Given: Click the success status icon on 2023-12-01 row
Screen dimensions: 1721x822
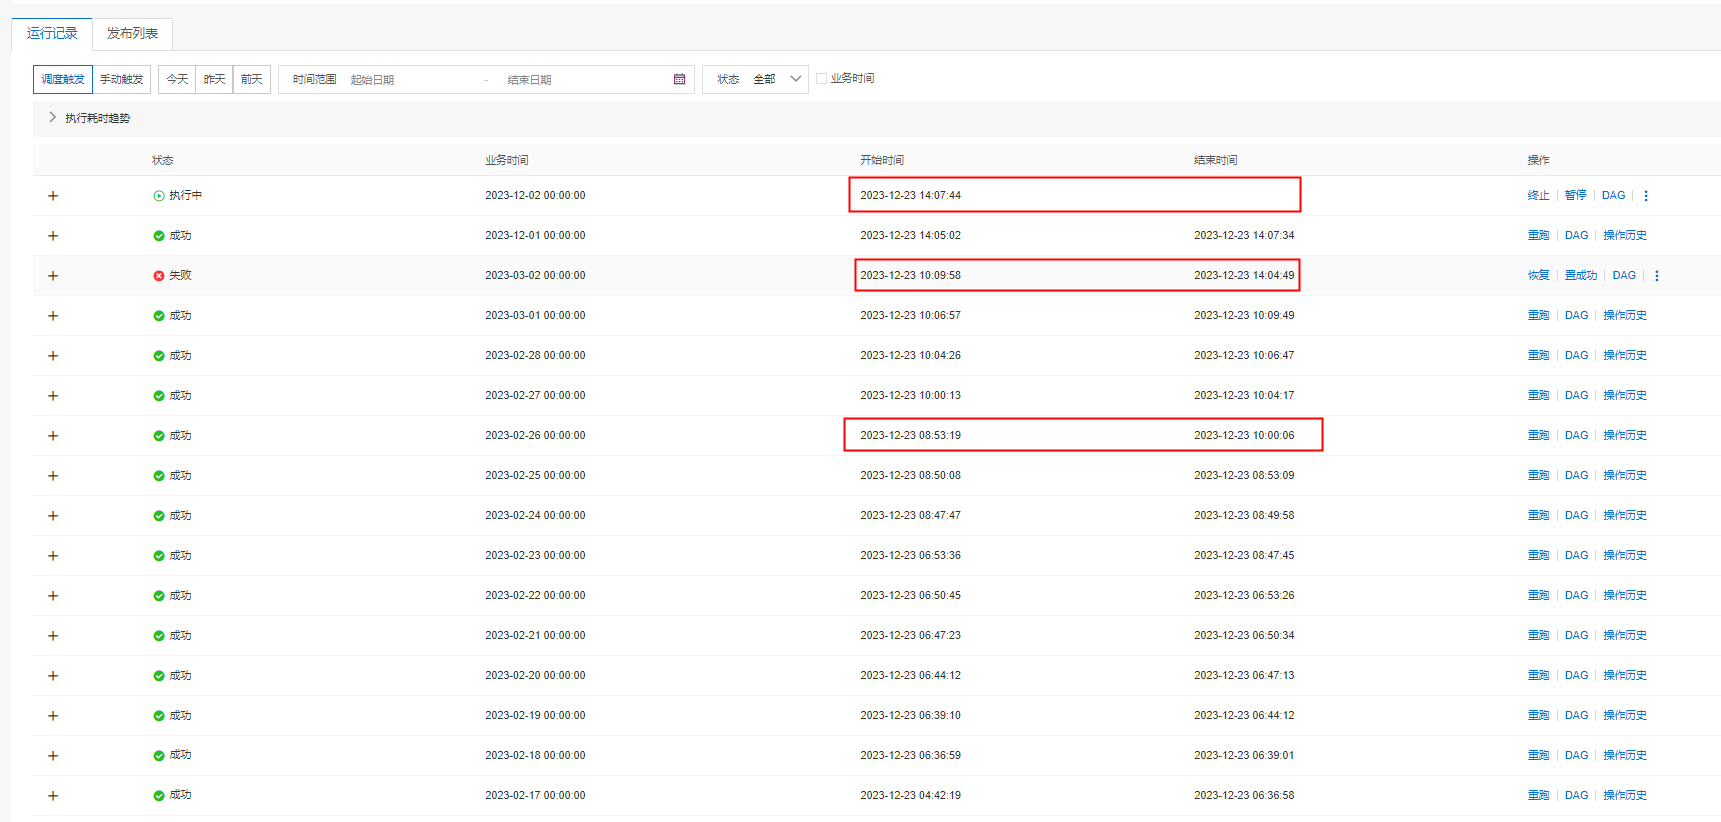Looking at the screenshot, I should [x=159, y=236].
